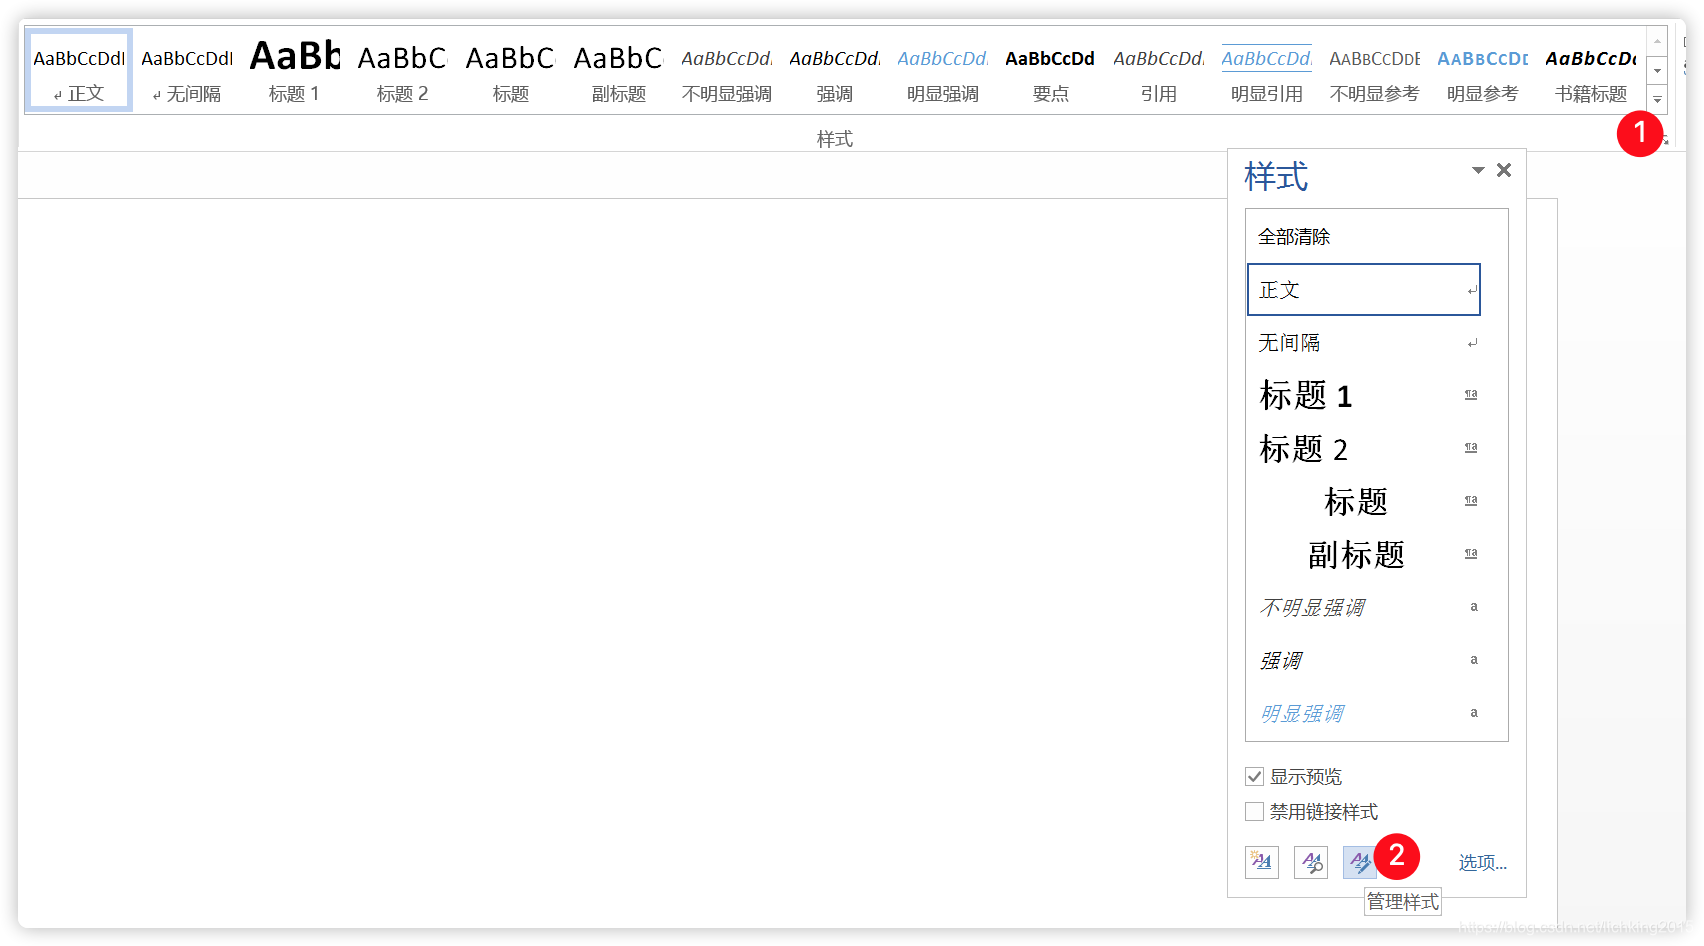Image resolution: width=1704 pixels, height=946 pixels.
Task: Close the 样式 pane with the X
Action: 1504,170
